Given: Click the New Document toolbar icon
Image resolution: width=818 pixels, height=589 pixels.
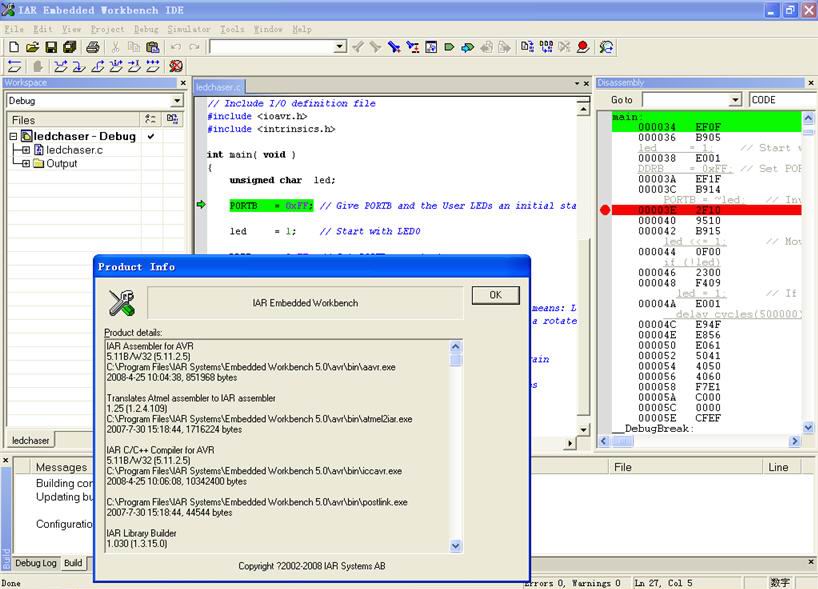Looking at the screenshot, I should coord(14,47).
